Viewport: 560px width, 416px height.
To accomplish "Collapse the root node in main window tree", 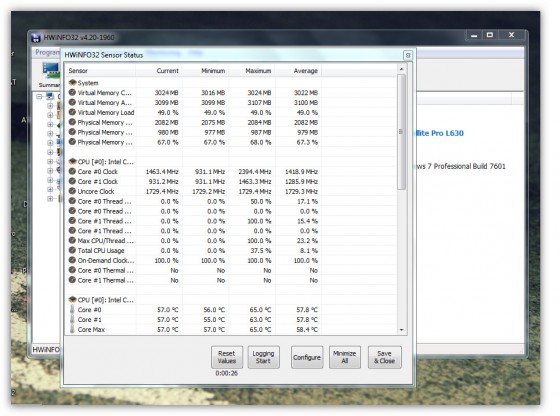I will [39, 96].
